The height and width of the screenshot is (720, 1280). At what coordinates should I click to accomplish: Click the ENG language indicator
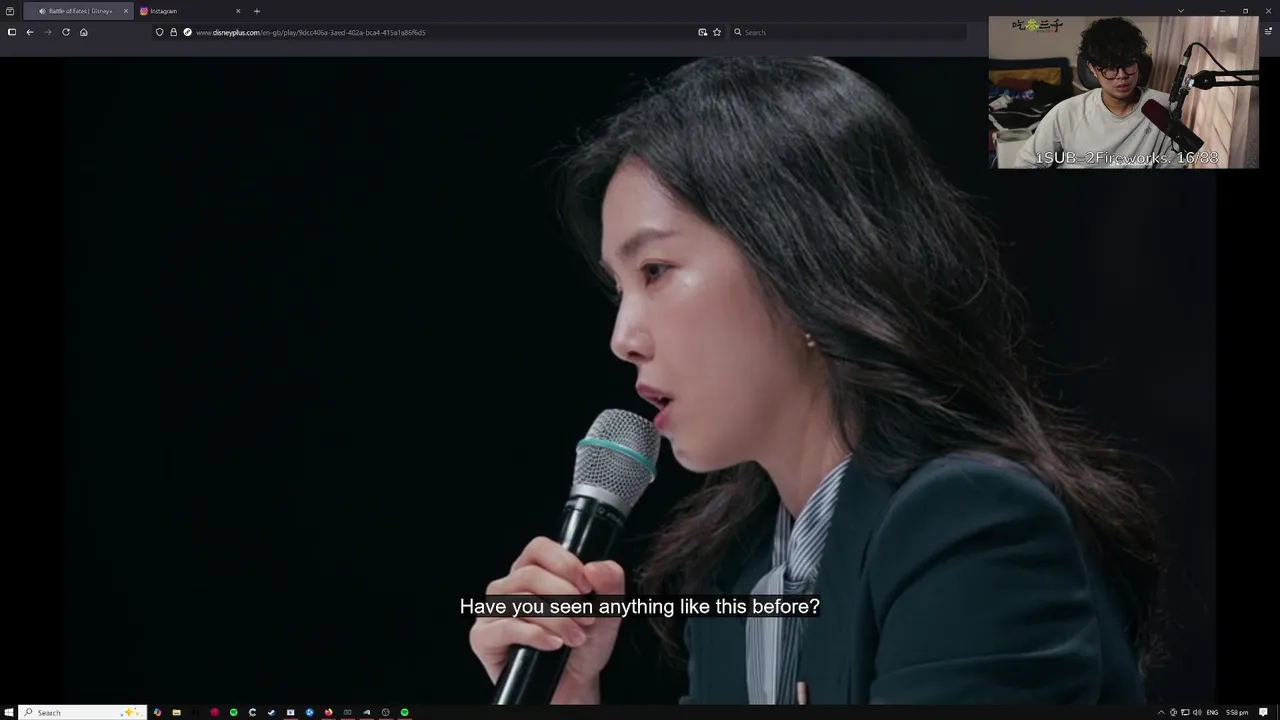[1213, 712]
